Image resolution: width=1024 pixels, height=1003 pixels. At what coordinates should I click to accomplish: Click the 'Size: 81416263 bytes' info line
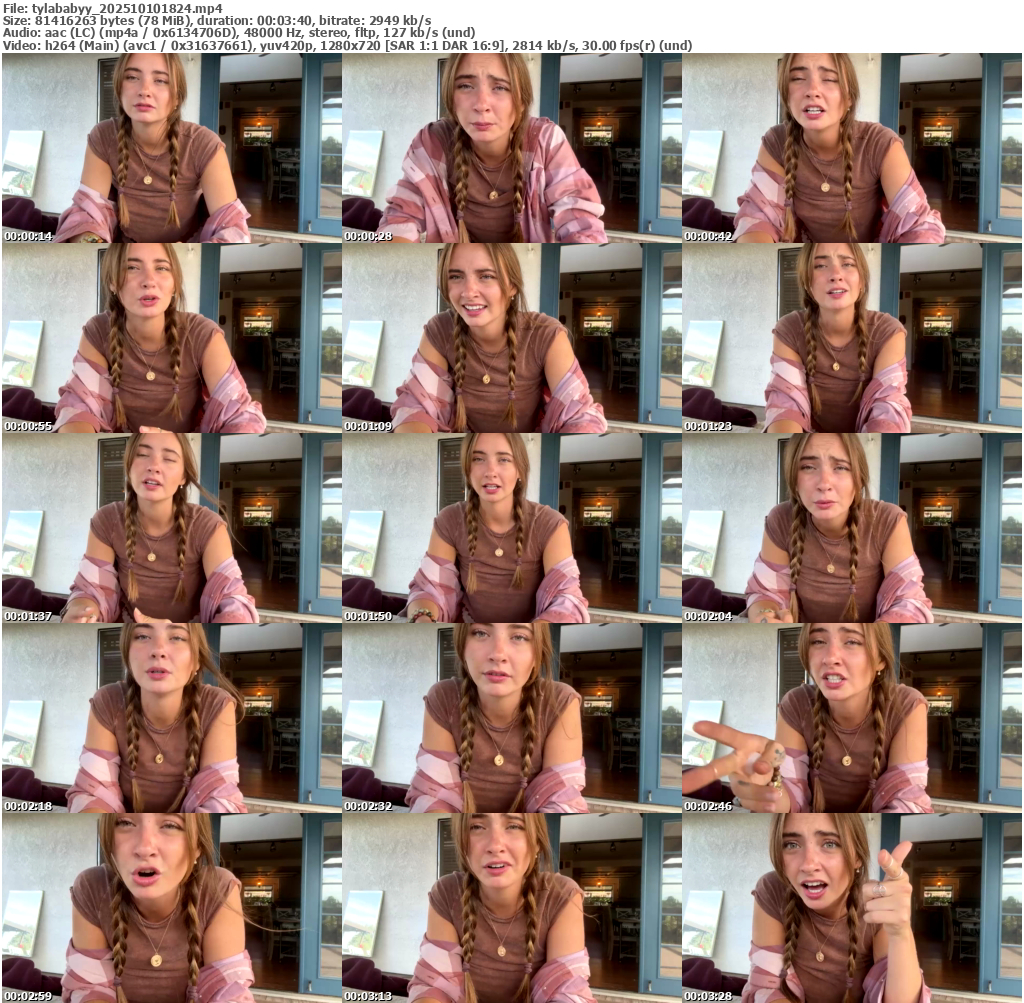pyautogui.click(x=217, y=21)
